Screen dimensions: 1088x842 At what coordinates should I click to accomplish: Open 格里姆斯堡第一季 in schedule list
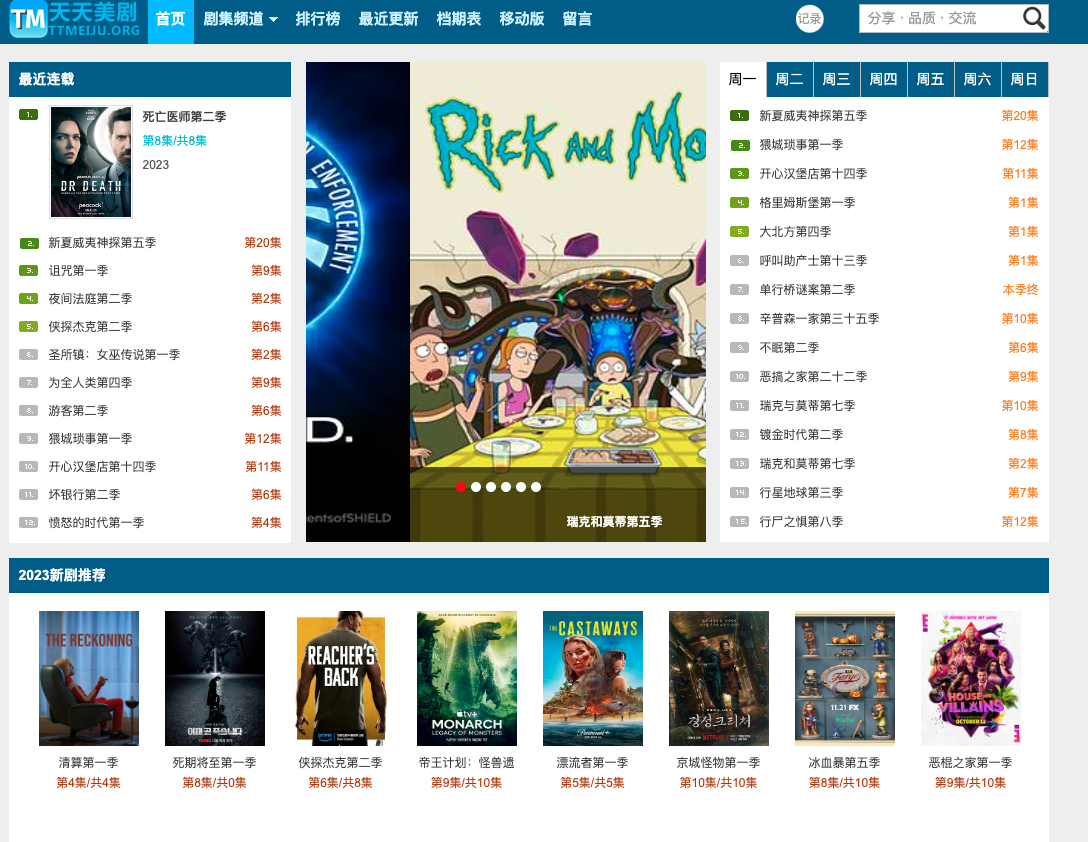coord(807,203)
